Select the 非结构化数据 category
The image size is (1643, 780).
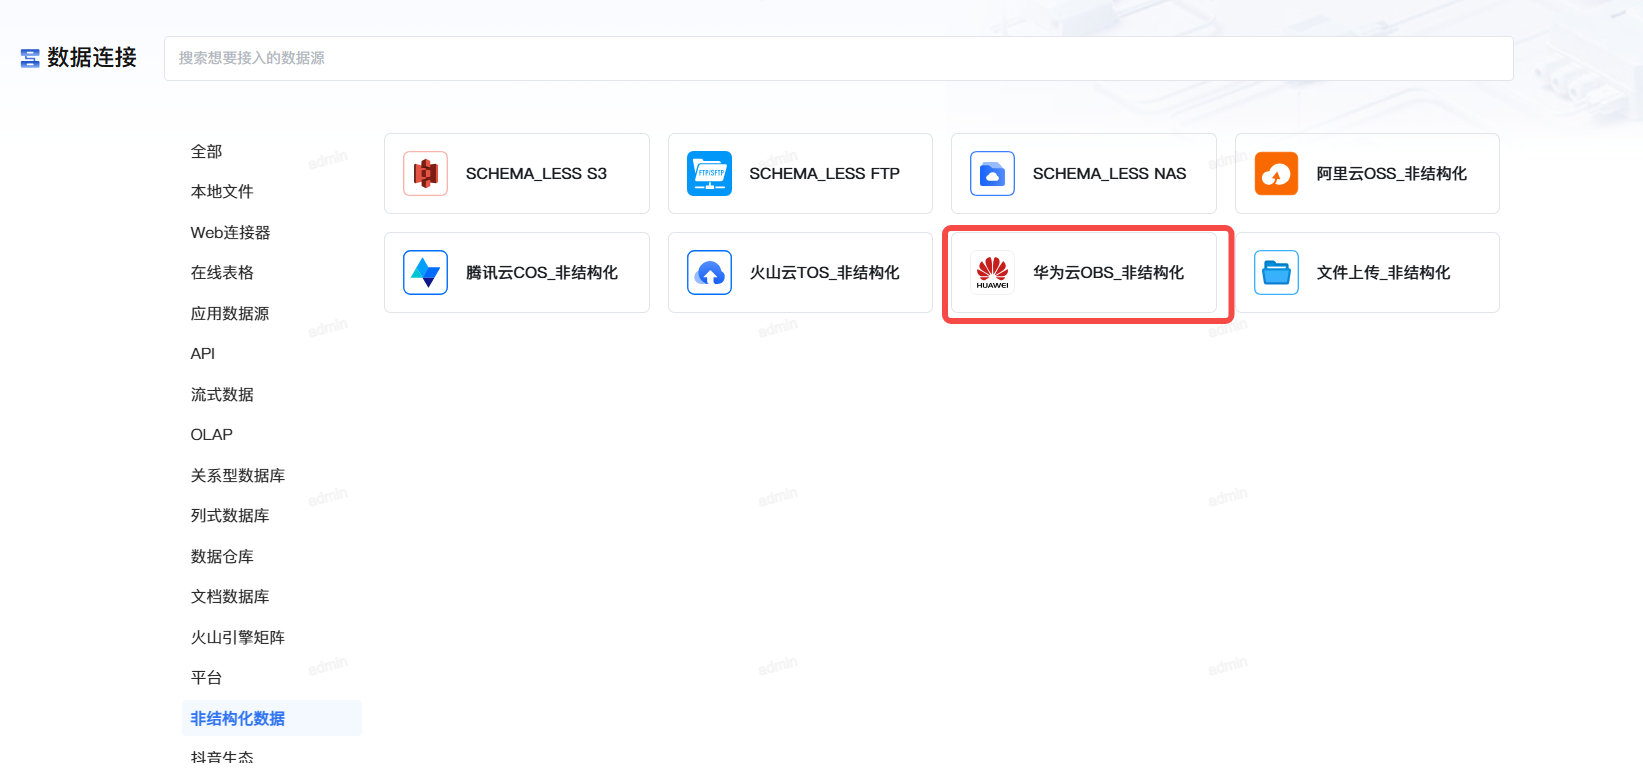pyautogui.click(x=238, y=718)
